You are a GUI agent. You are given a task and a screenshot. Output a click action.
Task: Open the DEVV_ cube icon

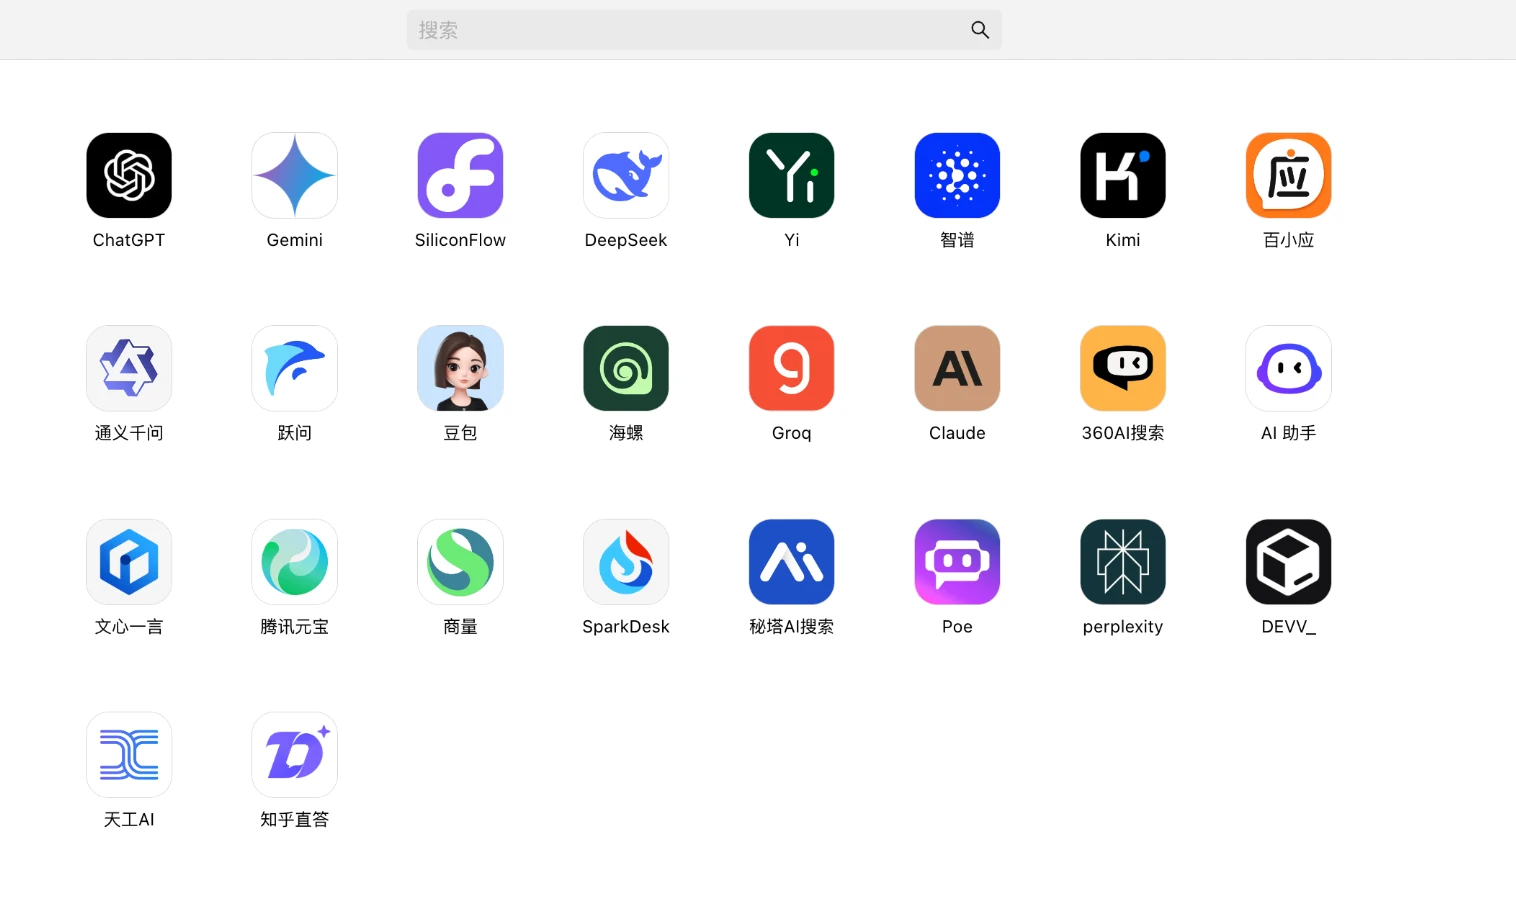pos(1288,562)
